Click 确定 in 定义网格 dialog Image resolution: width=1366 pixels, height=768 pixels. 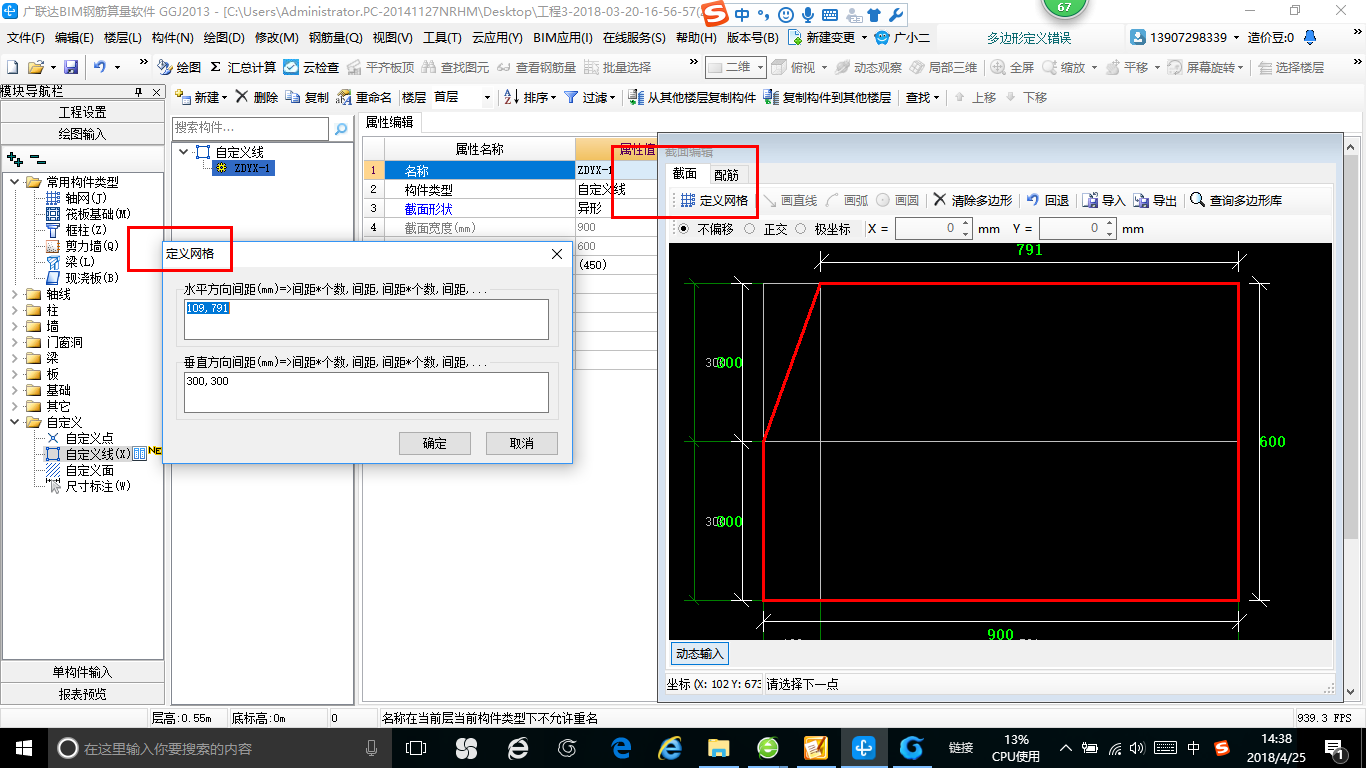(434, 443)
